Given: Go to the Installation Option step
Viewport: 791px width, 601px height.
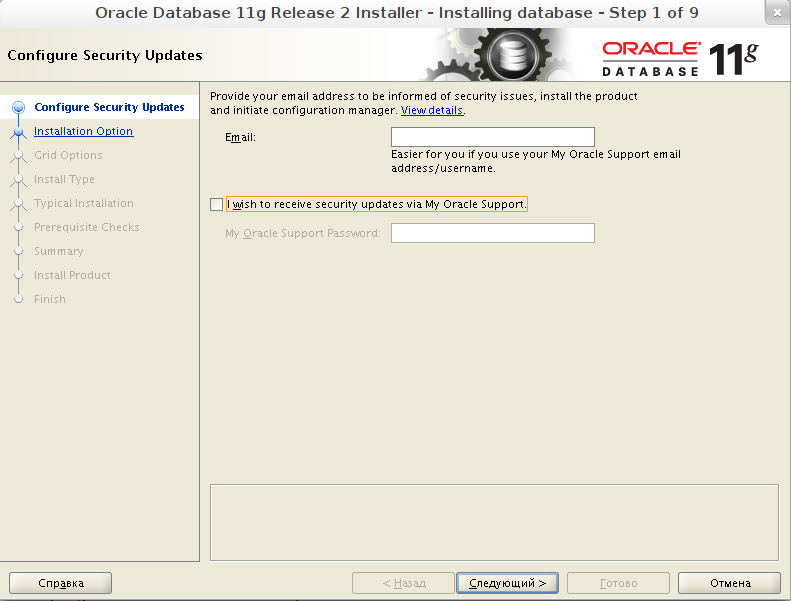Looking at the screenshot, I should pos(83,131).
